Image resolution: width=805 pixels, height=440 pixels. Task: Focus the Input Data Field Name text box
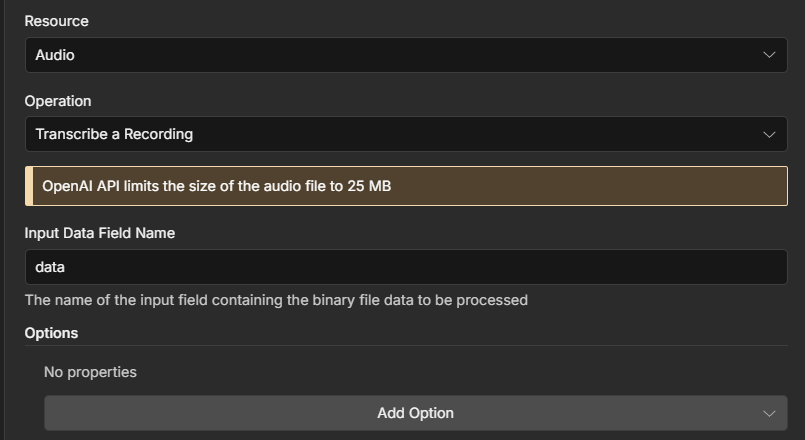405,267
